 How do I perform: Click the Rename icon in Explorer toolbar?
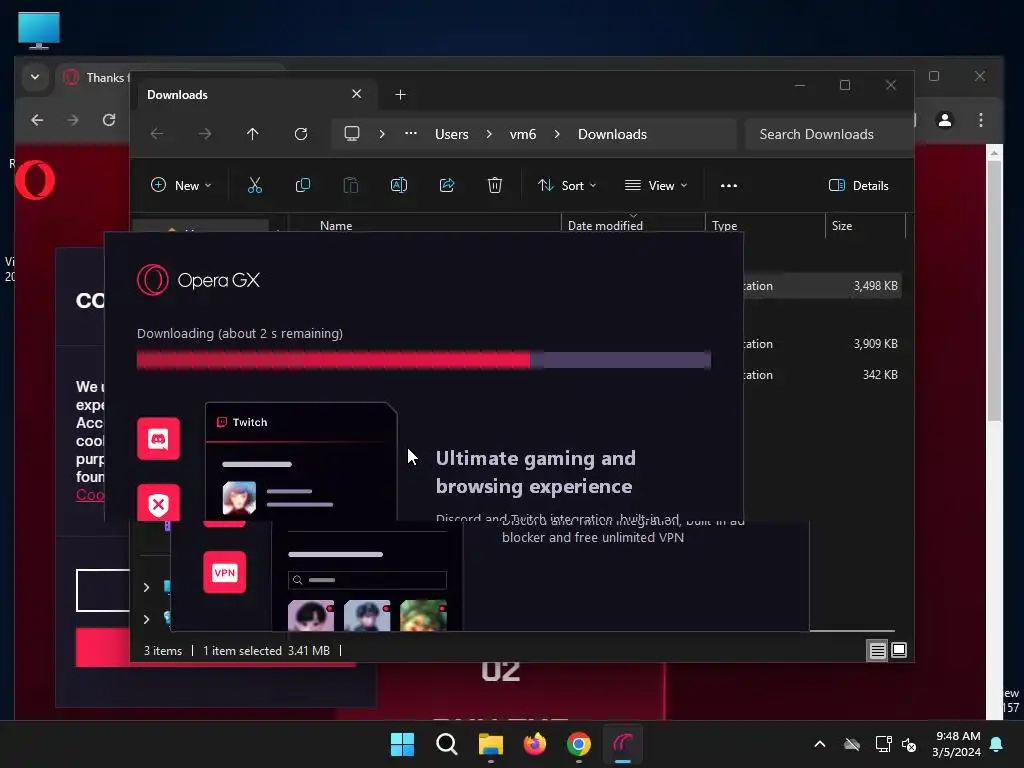point(398,185)
